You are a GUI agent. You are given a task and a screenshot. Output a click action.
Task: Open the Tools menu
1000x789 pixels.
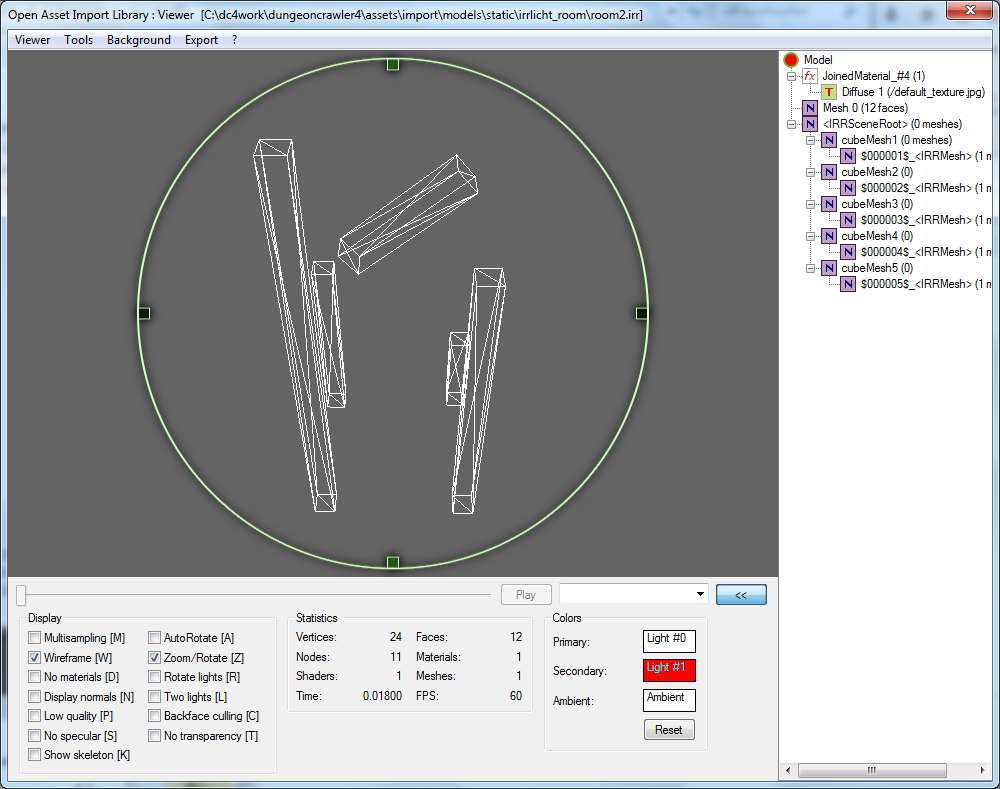(x=78, y=40)
